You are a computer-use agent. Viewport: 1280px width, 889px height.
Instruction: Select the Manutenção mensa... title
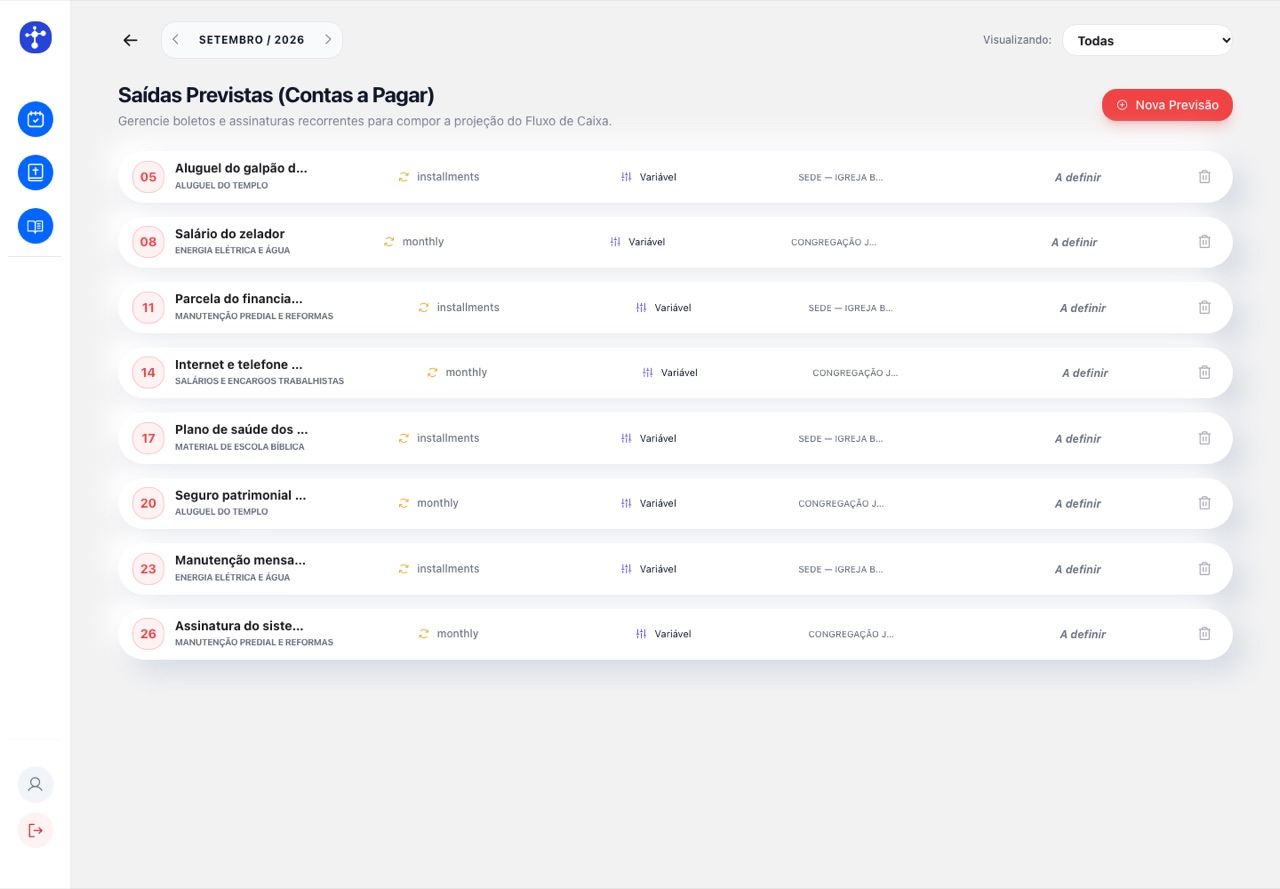coord(240,560)
